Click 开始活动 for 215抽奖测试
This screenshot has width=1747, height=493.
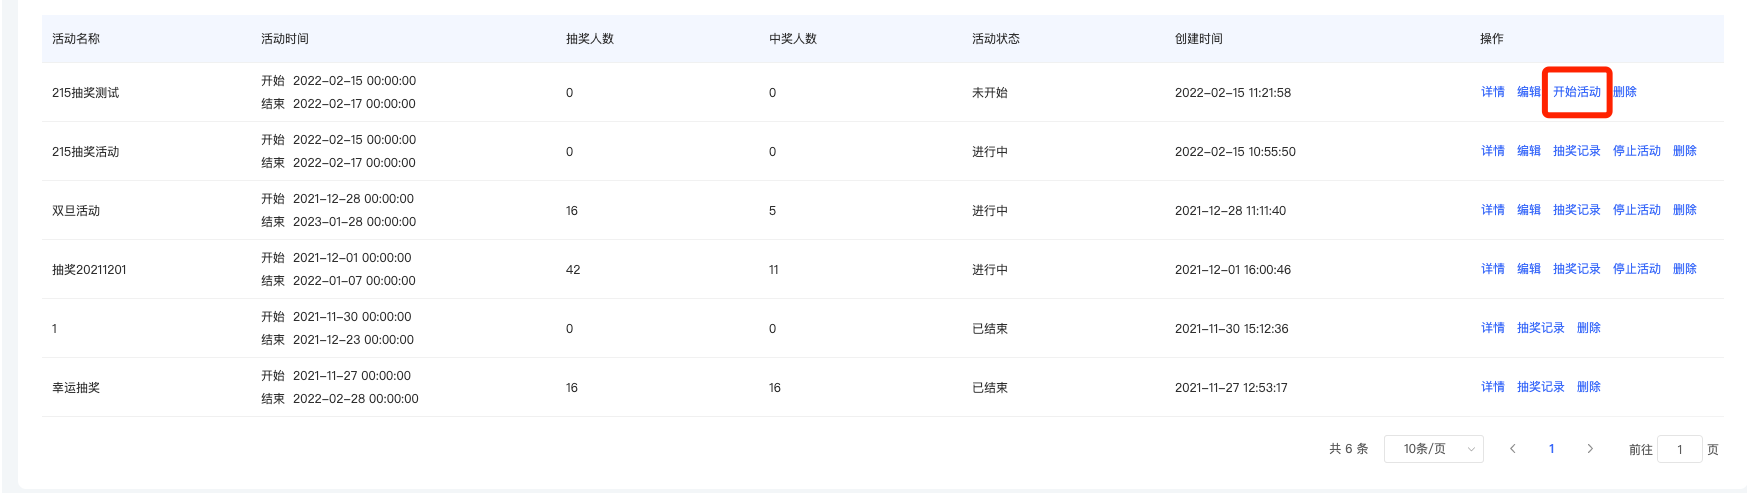pos(1576,92)
